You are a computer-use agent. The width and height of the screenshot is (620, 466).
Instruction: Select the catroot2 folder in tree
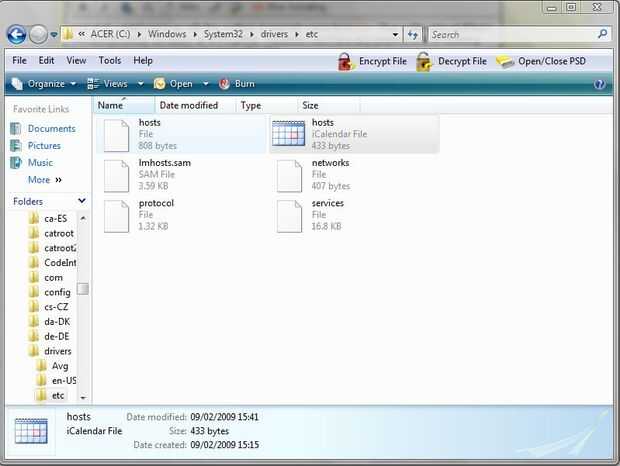[x=53, y=248]
